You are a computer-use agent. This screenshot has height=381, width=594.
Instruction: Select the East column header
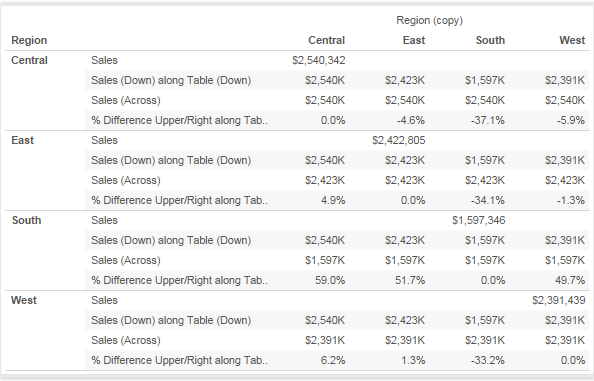click(414, 40)
